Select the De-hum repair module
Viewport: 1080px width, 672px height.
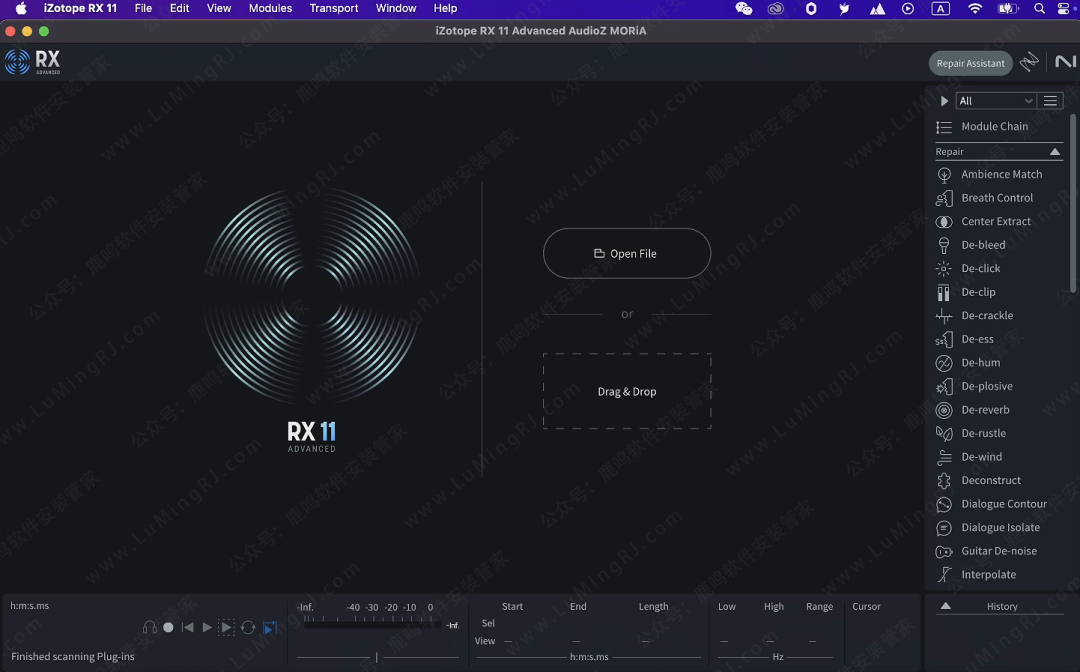click(980, 363)
